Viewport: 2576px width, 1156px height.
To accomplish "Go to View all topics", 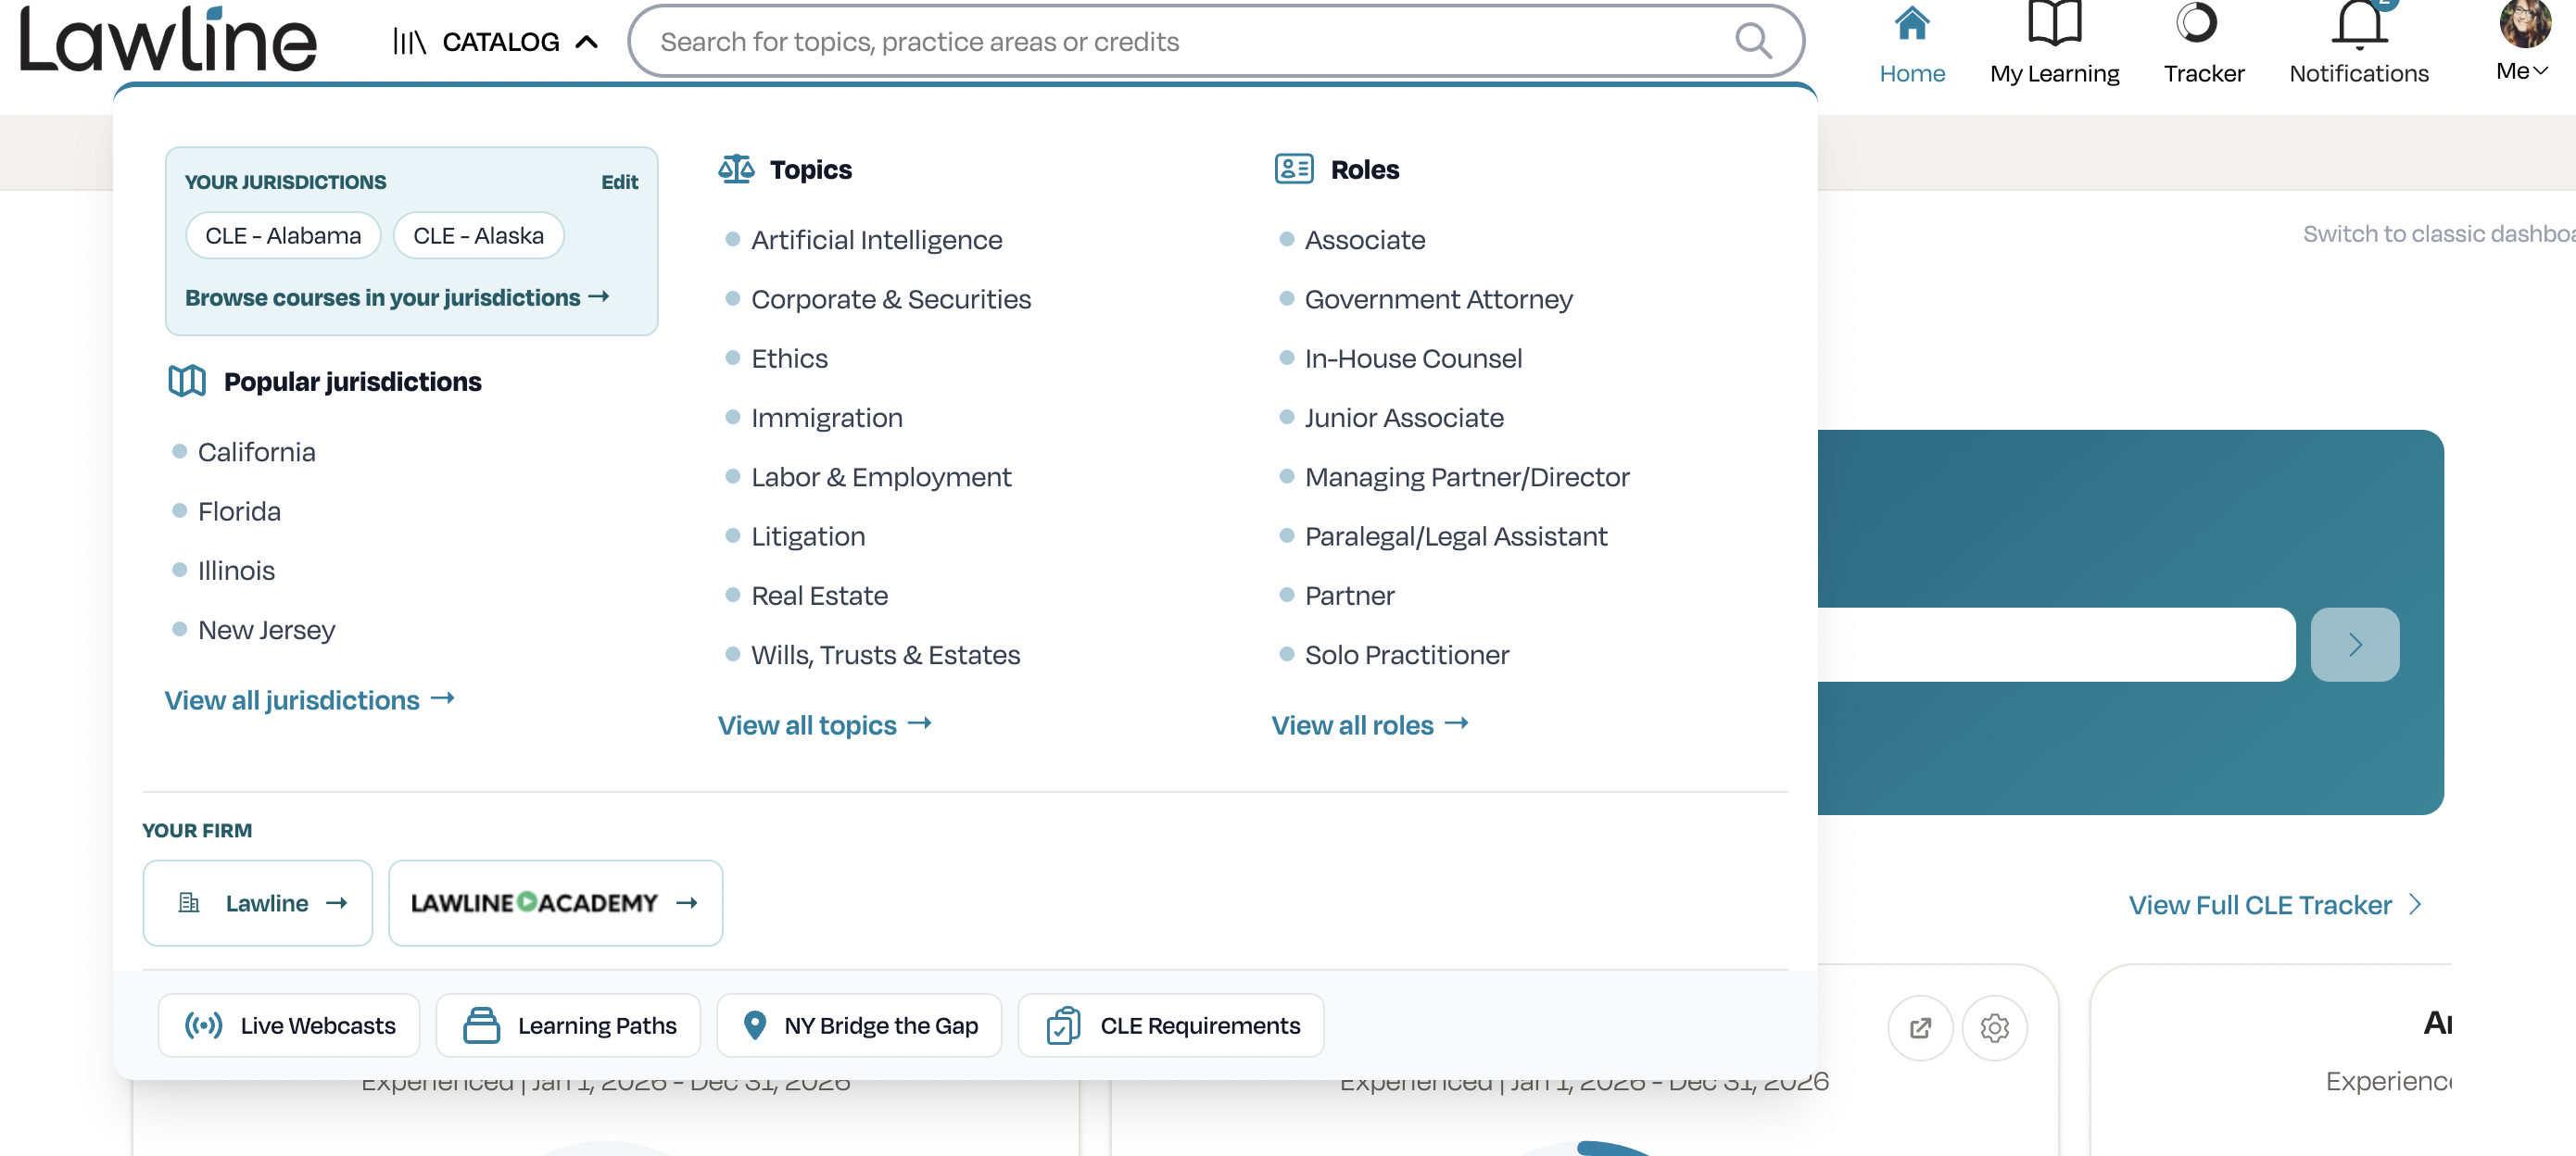I will (x=824, y=725).
